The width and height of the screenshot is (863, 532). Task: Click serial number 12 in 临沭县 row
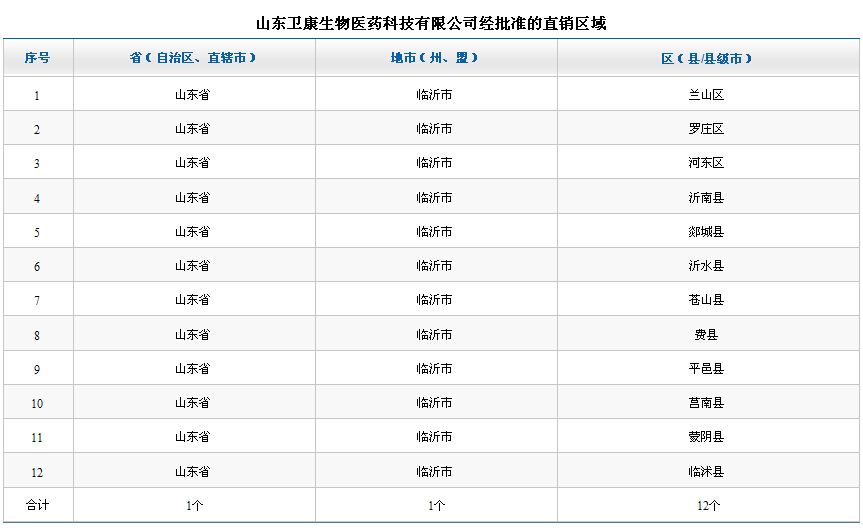pyautogui.click(x=37, y=473)
